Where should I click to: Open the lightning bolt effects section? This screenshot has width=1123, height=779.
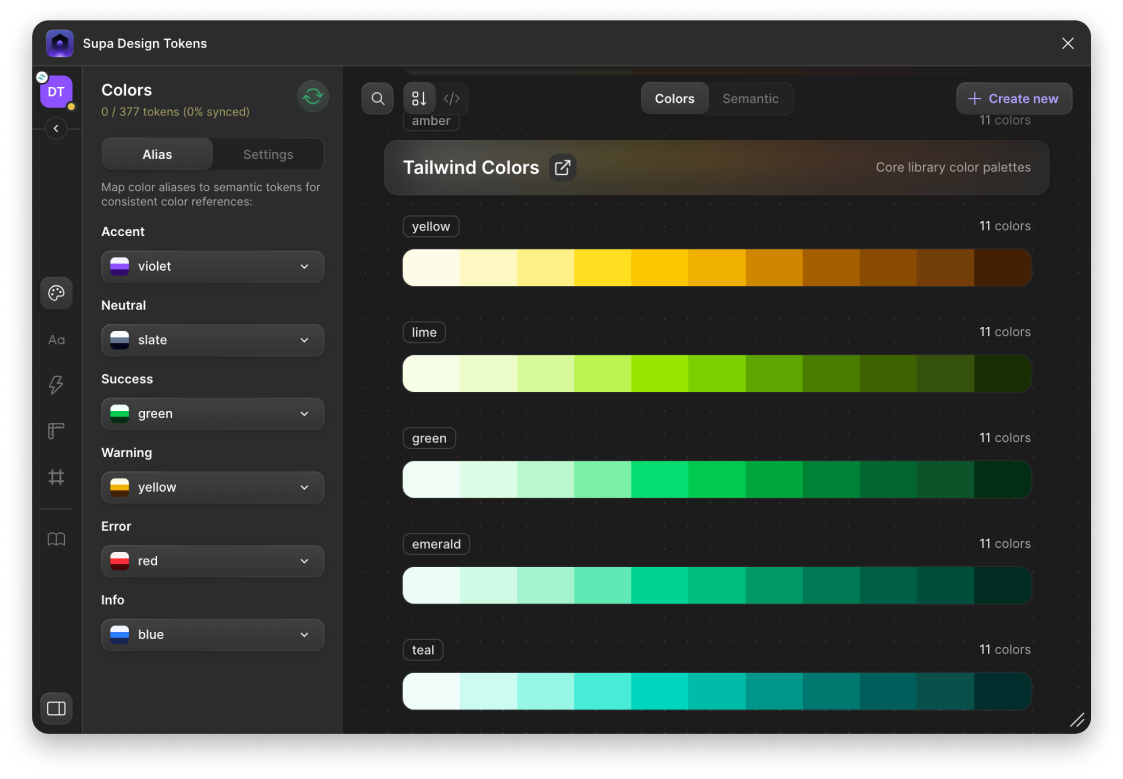(56, 385)
